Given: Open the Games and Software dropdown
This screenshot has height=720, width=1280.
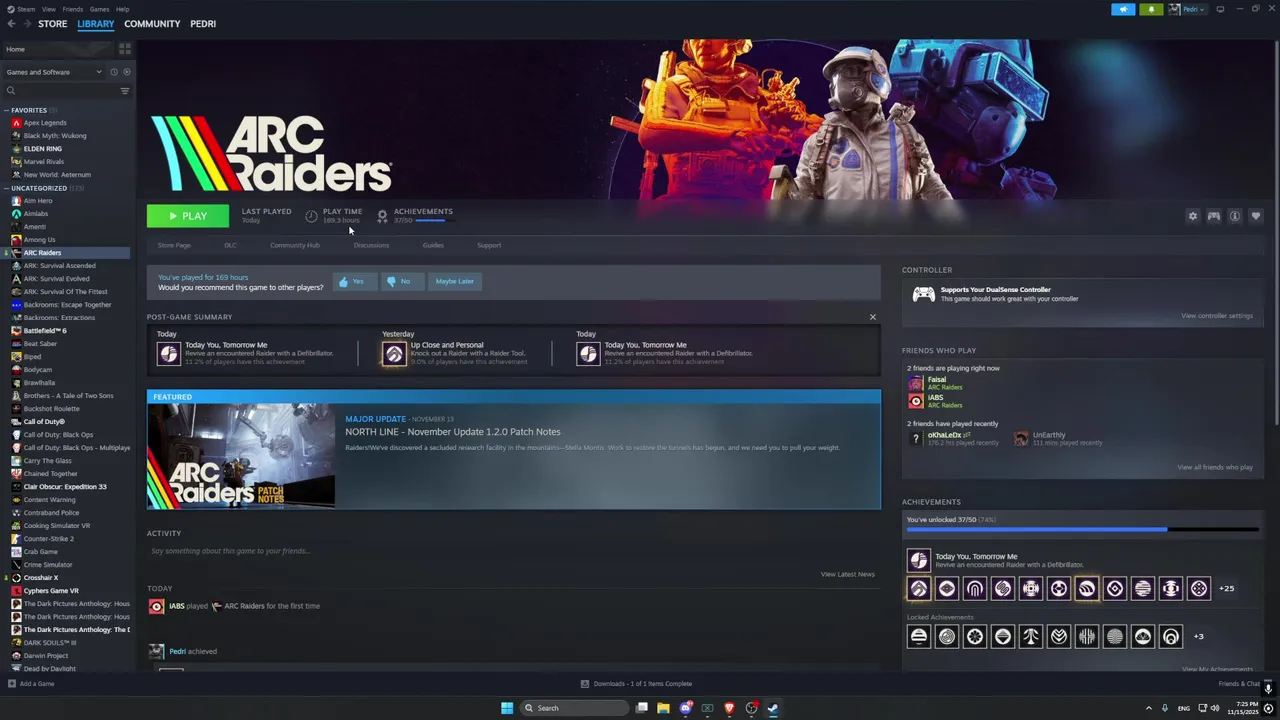Looking at the screenshot, I should (x=54, y=72).
